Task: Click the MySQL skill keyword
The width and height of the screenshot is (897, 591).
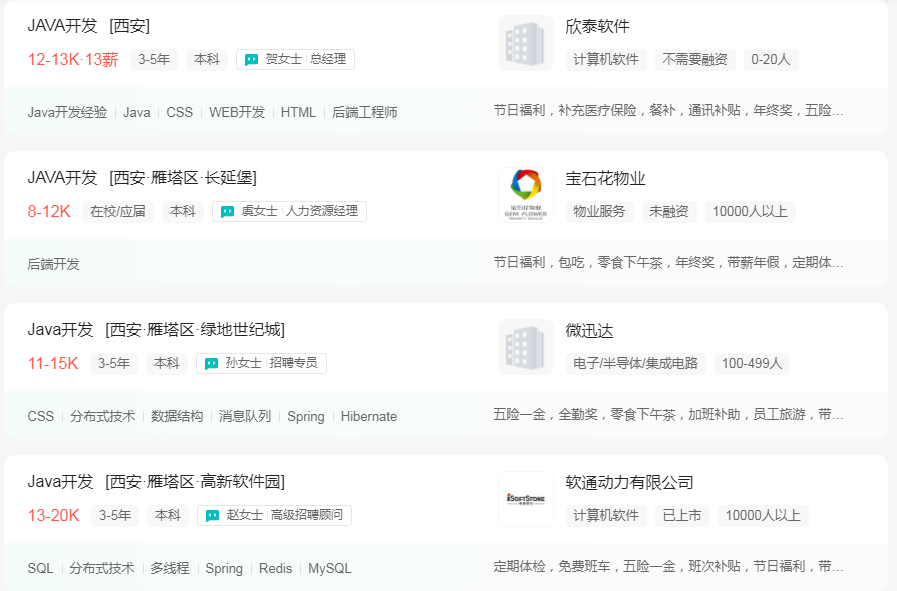Action: click(330, 569)
